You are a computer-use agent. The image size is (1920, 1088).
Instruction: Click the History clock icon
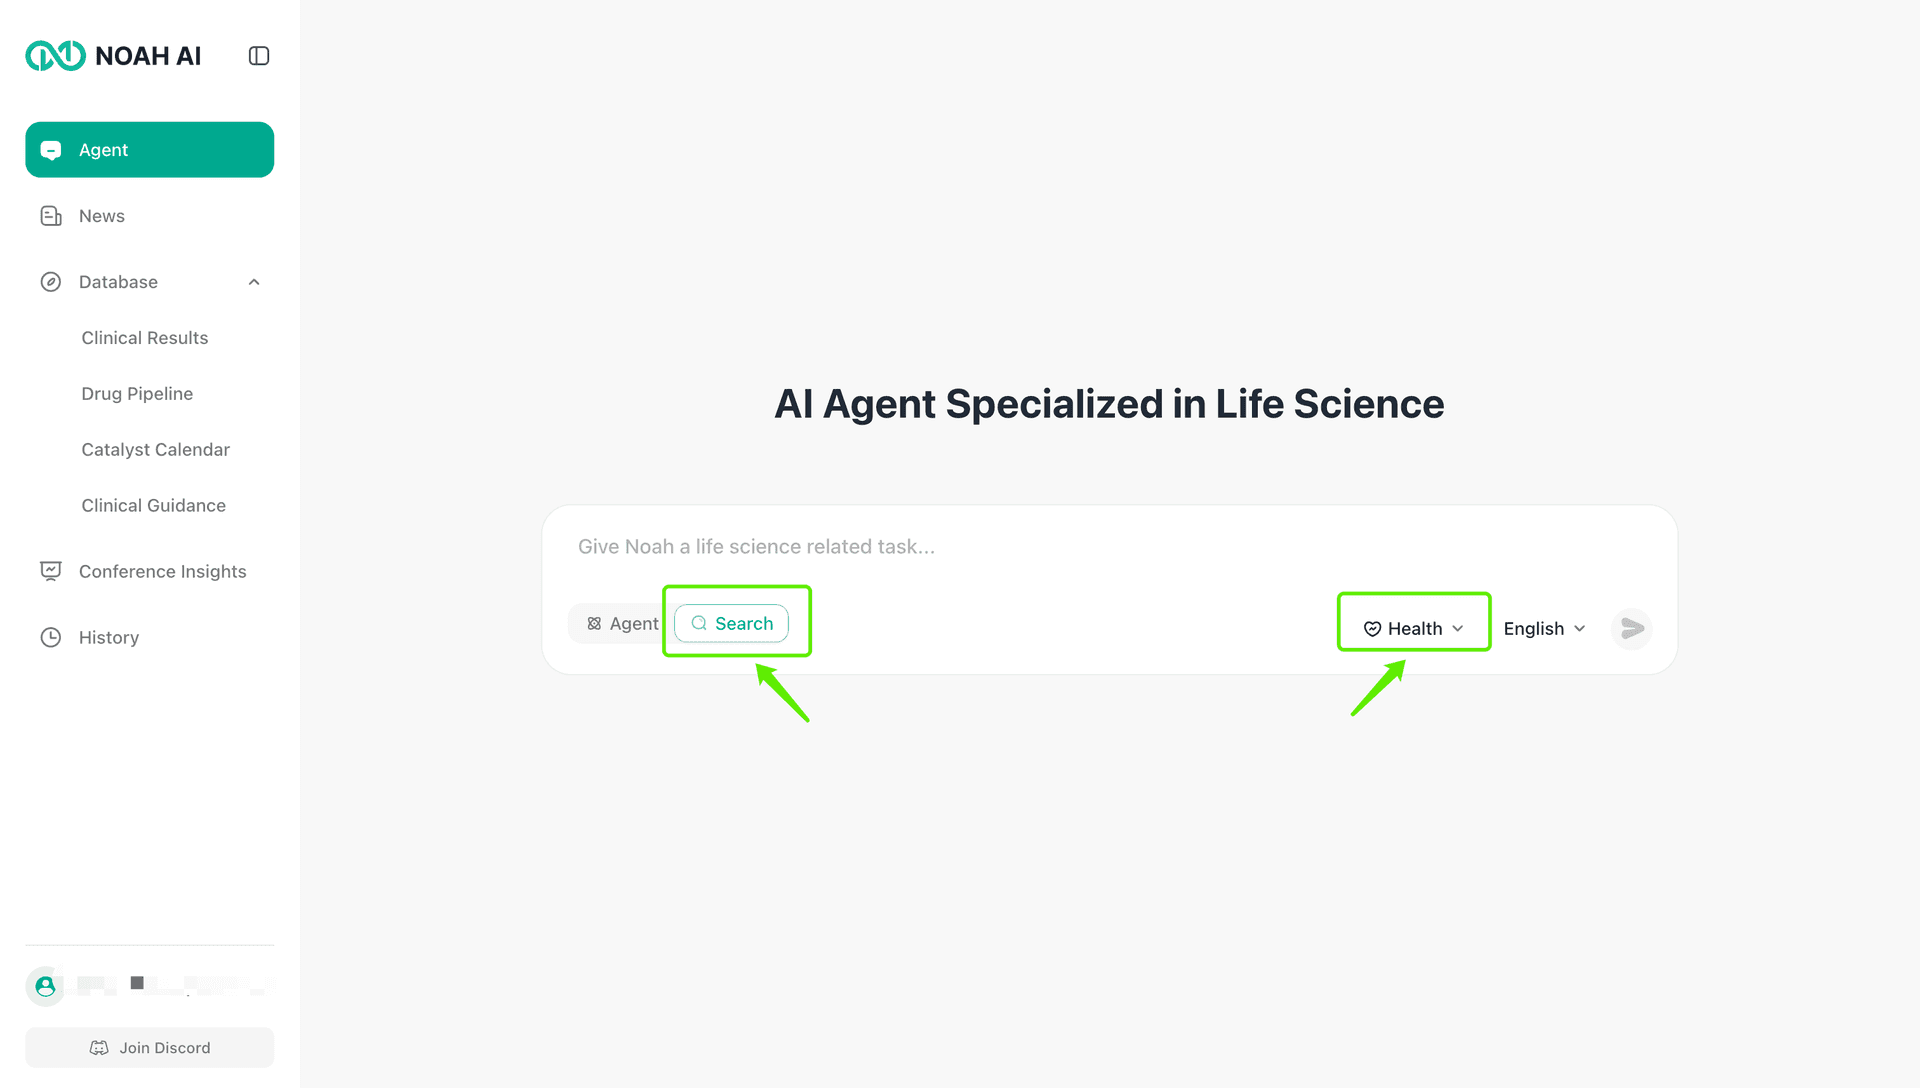coord(51,637)
